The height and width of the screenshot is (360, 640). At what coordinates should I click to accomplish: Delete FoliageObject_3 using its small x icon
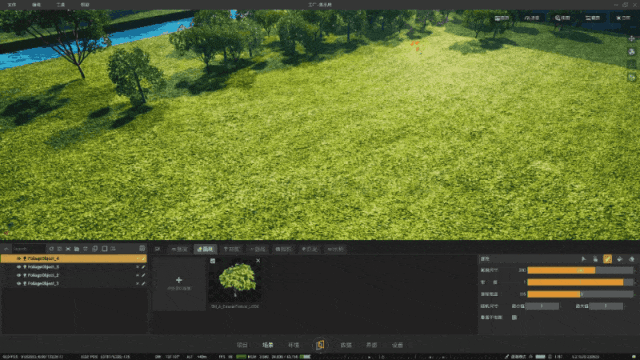coord(137,267)
